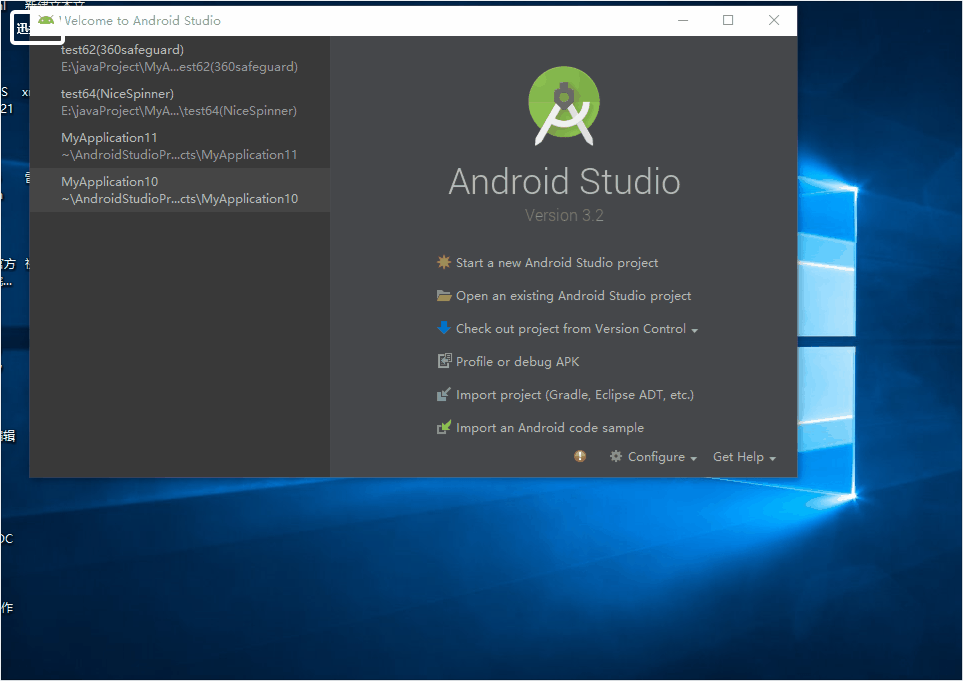Viewport: 963px width, 681px height.
Task: Click the Profile or debug APK icon
Action: tap(443, 361)
